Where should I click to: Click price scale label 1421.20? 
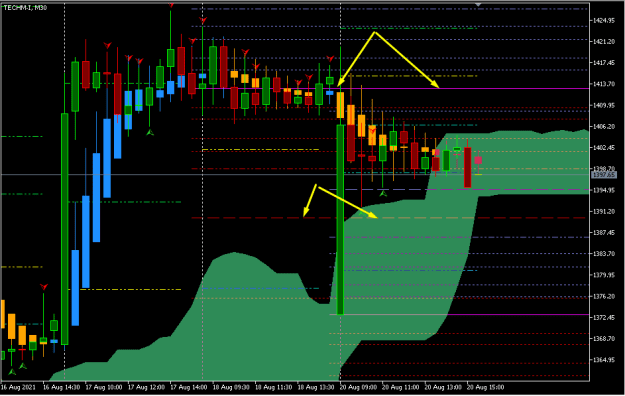[604, 41]
